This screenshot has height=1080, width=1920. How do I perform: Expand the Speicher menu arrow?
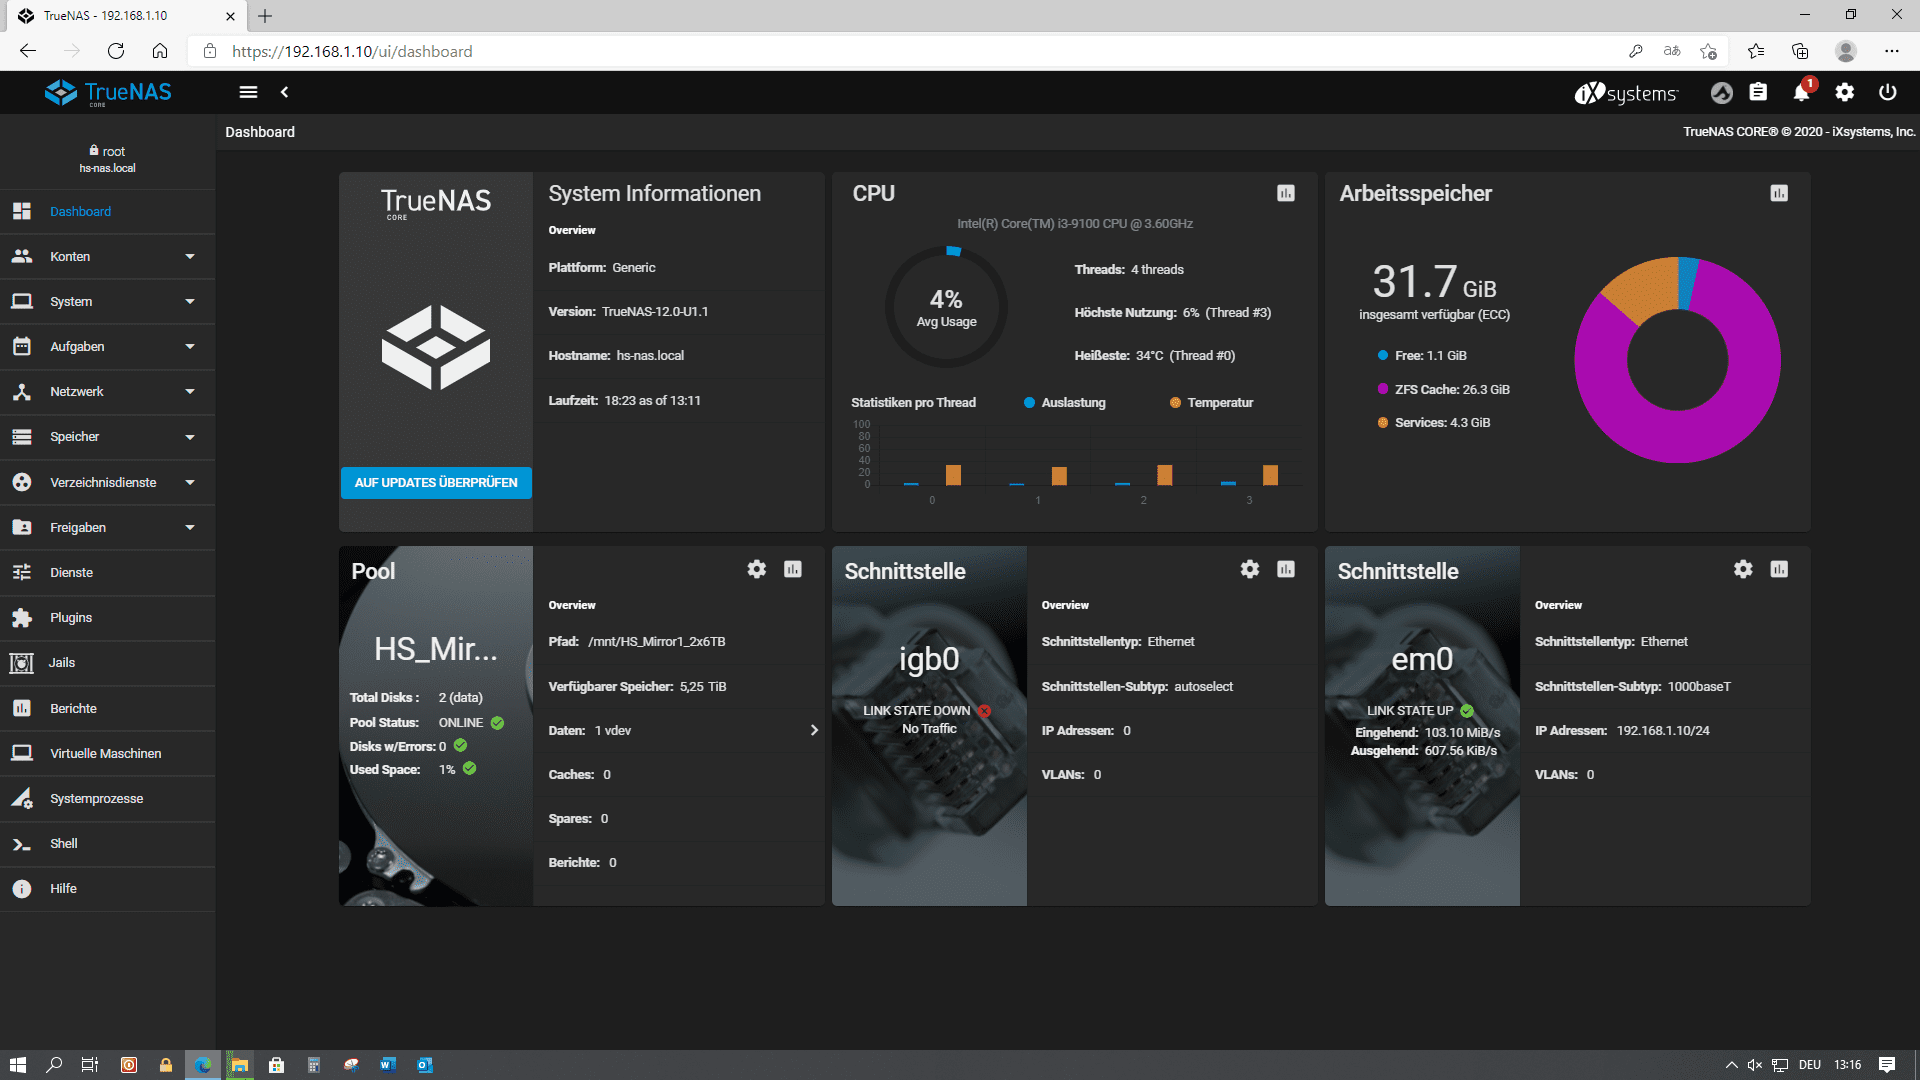pos(190,437)
